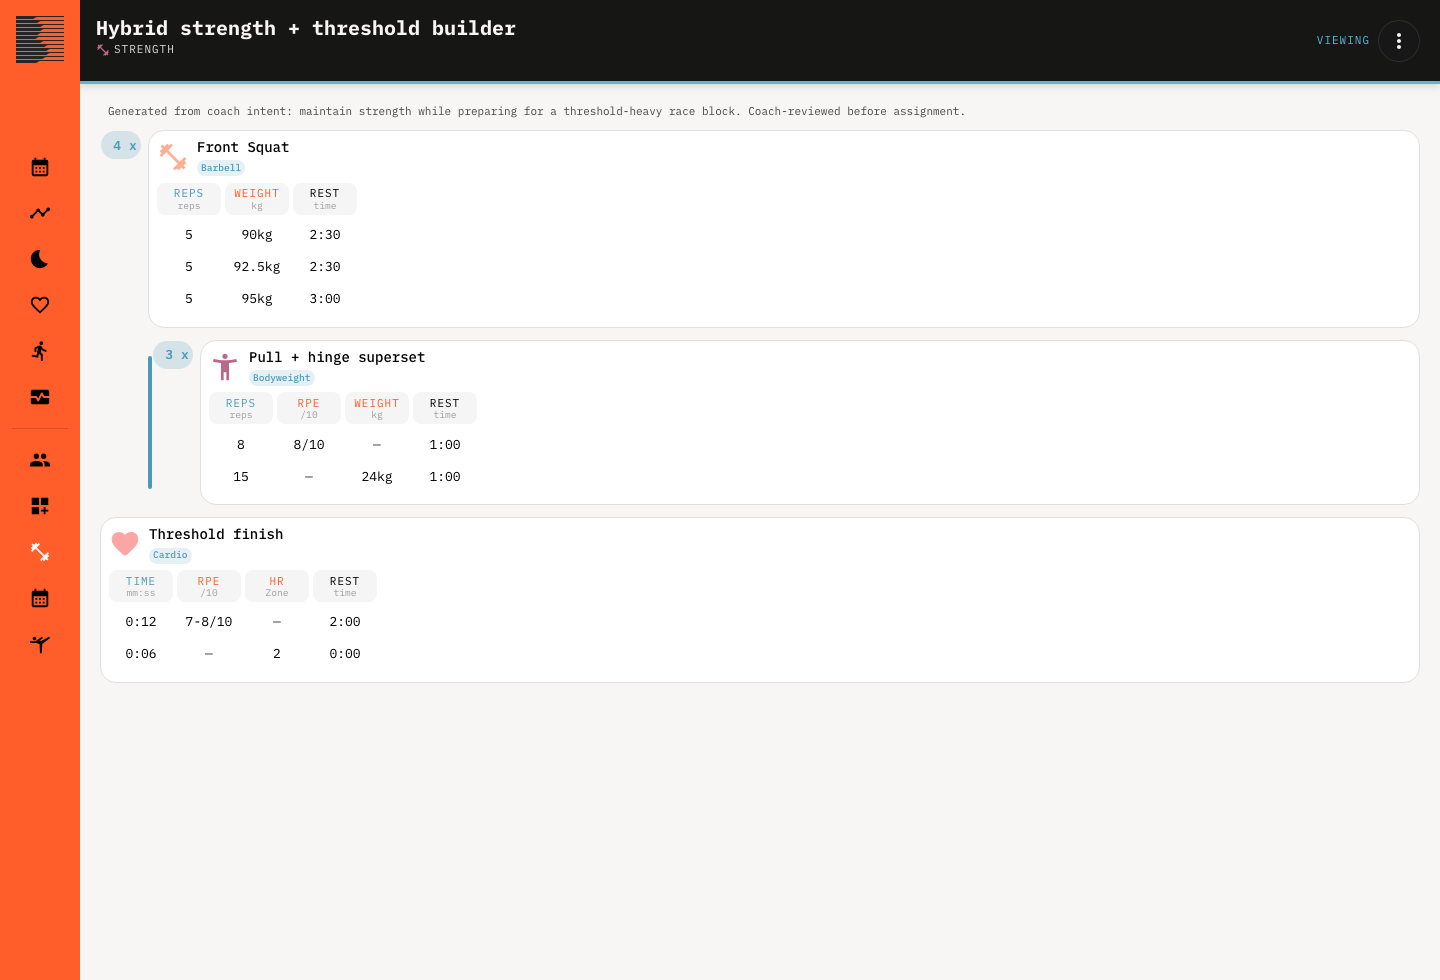Open the three-dot more options menu
1440x980 pixels.
[x=1399, y=41]
